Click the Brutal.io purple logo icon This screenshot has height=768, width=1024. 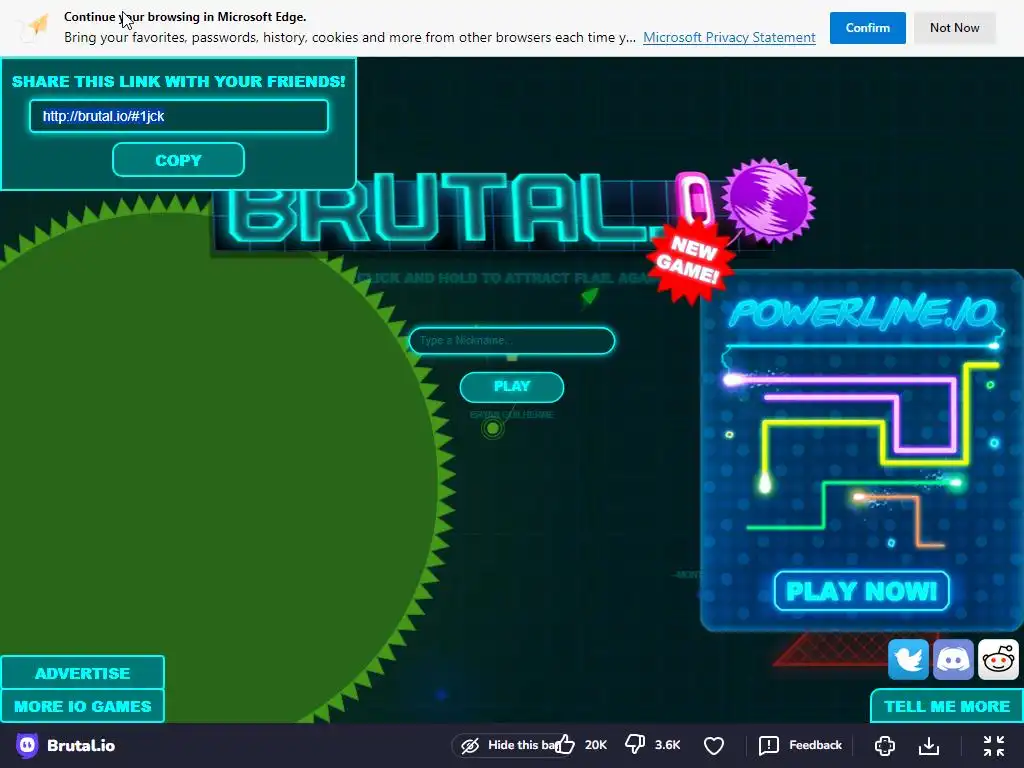pyautogui.click(x=27, y=745)
